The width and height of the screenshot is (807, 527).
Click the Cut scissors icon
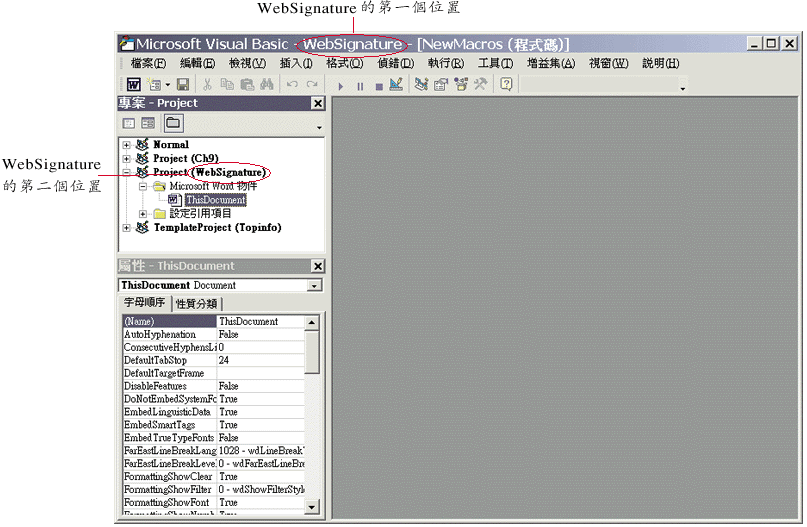207,84
